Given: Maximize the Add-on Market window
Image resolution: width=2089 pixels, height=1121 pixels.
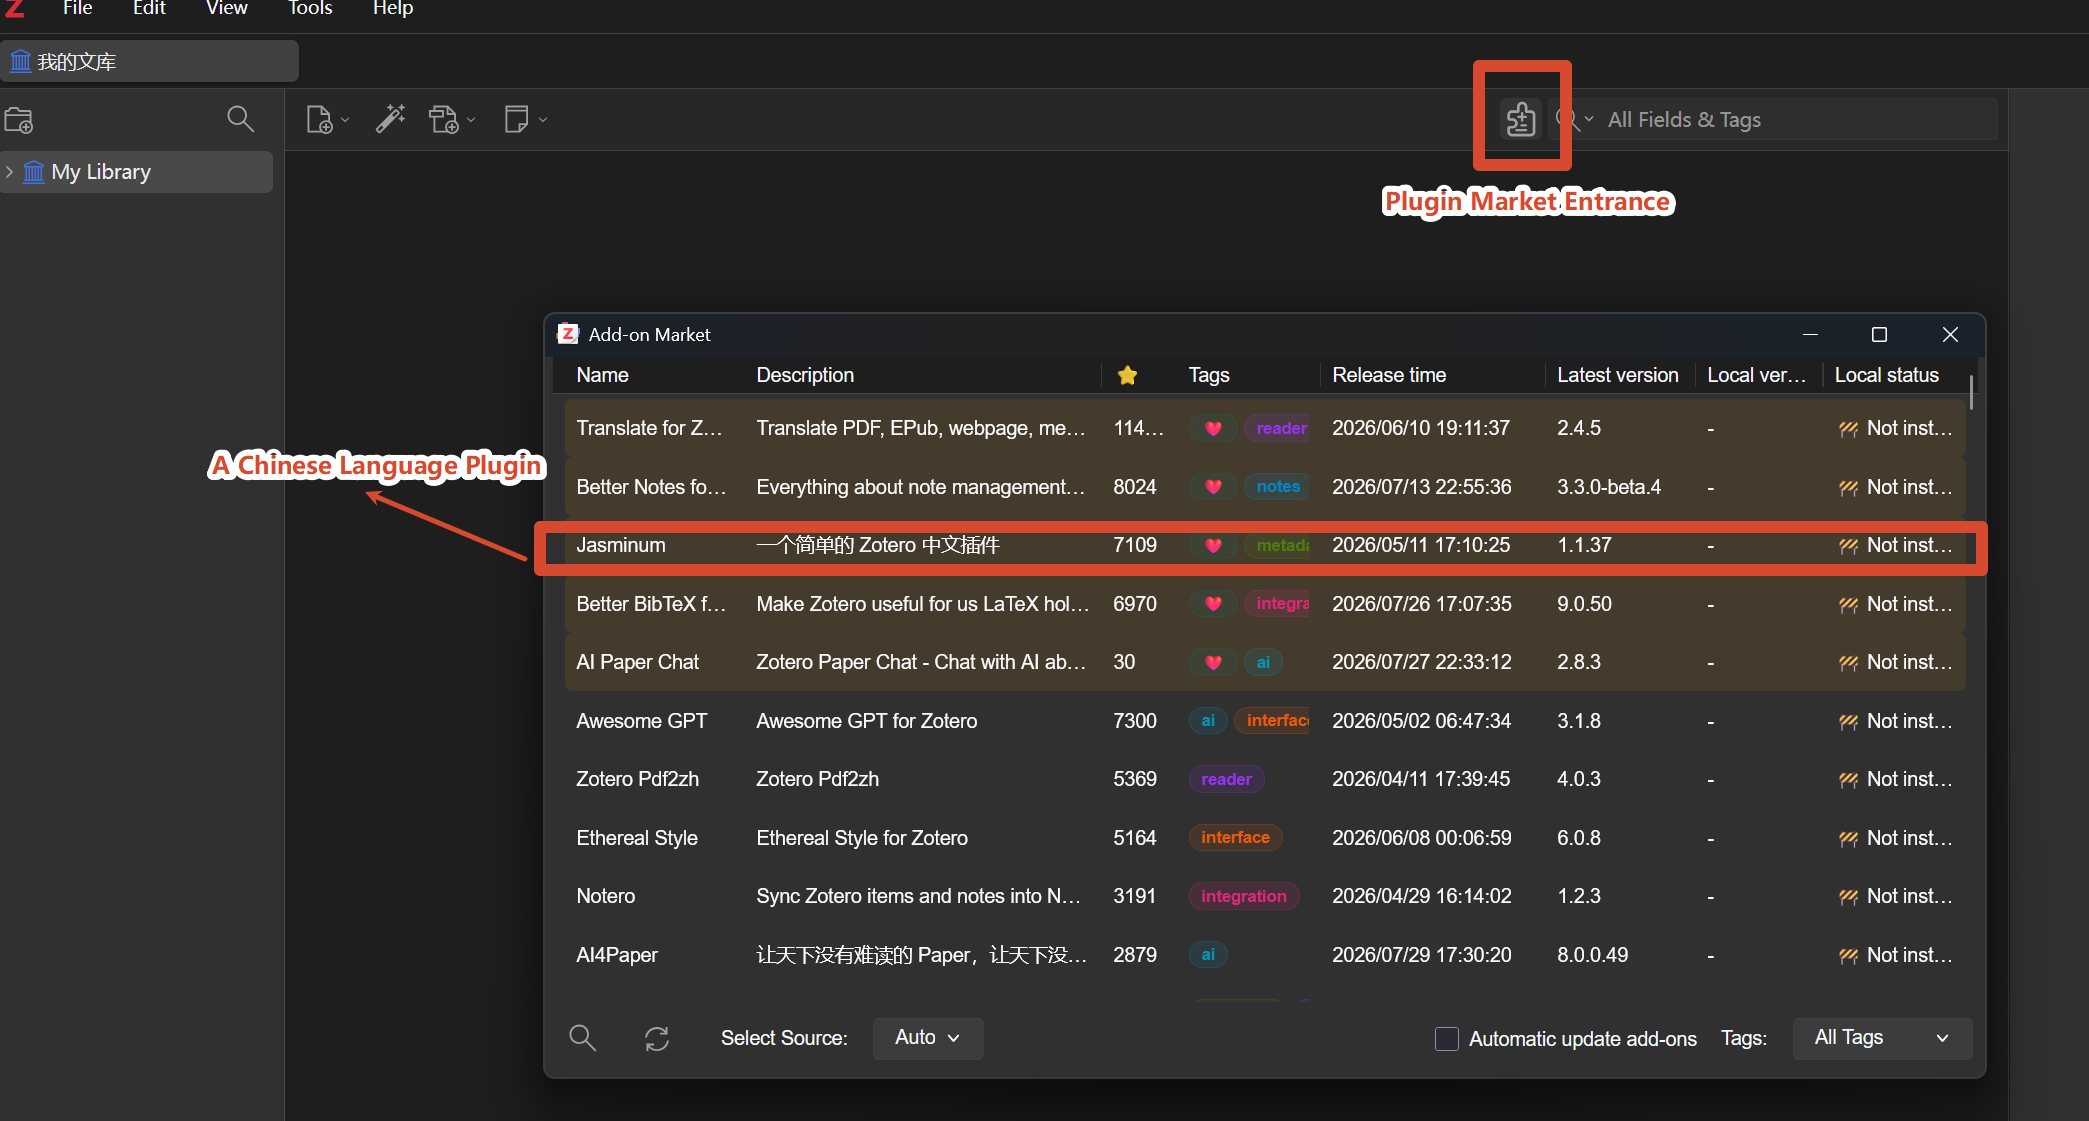Looking at the screenshot, I should coord(1879,334).
